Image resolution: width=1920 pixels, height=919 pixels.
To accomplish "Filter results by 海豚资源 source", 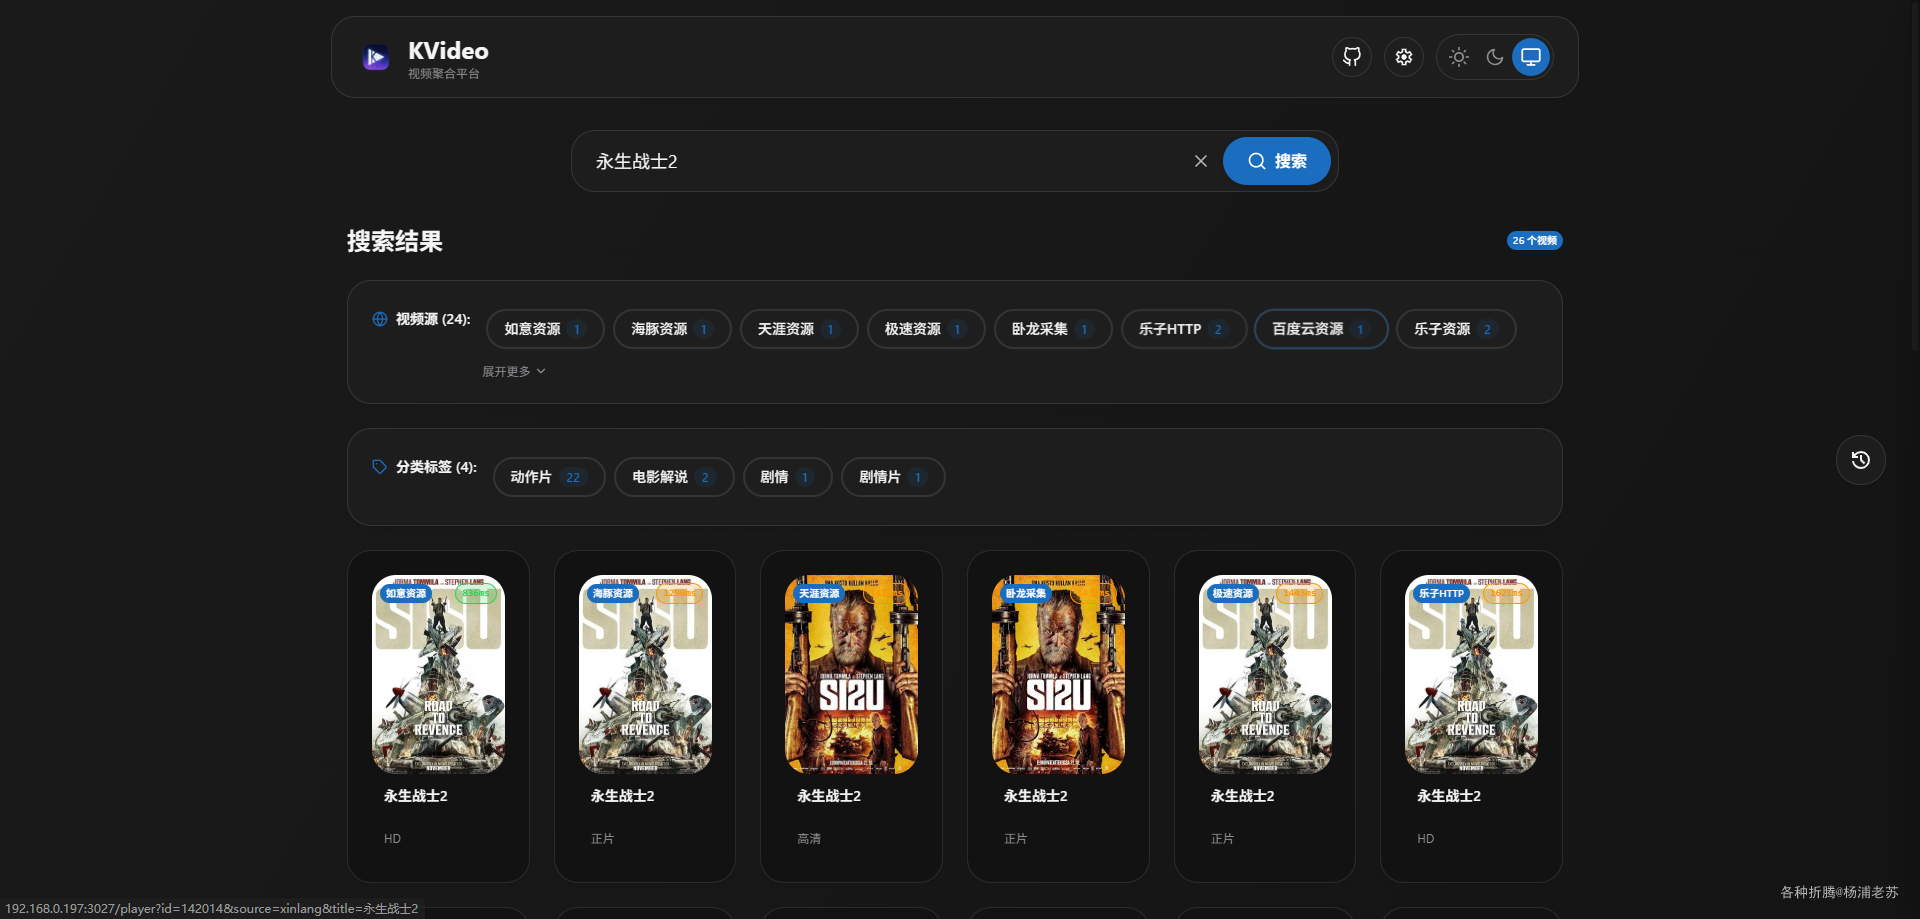I will pyautogui.click(x=672, y=329).
